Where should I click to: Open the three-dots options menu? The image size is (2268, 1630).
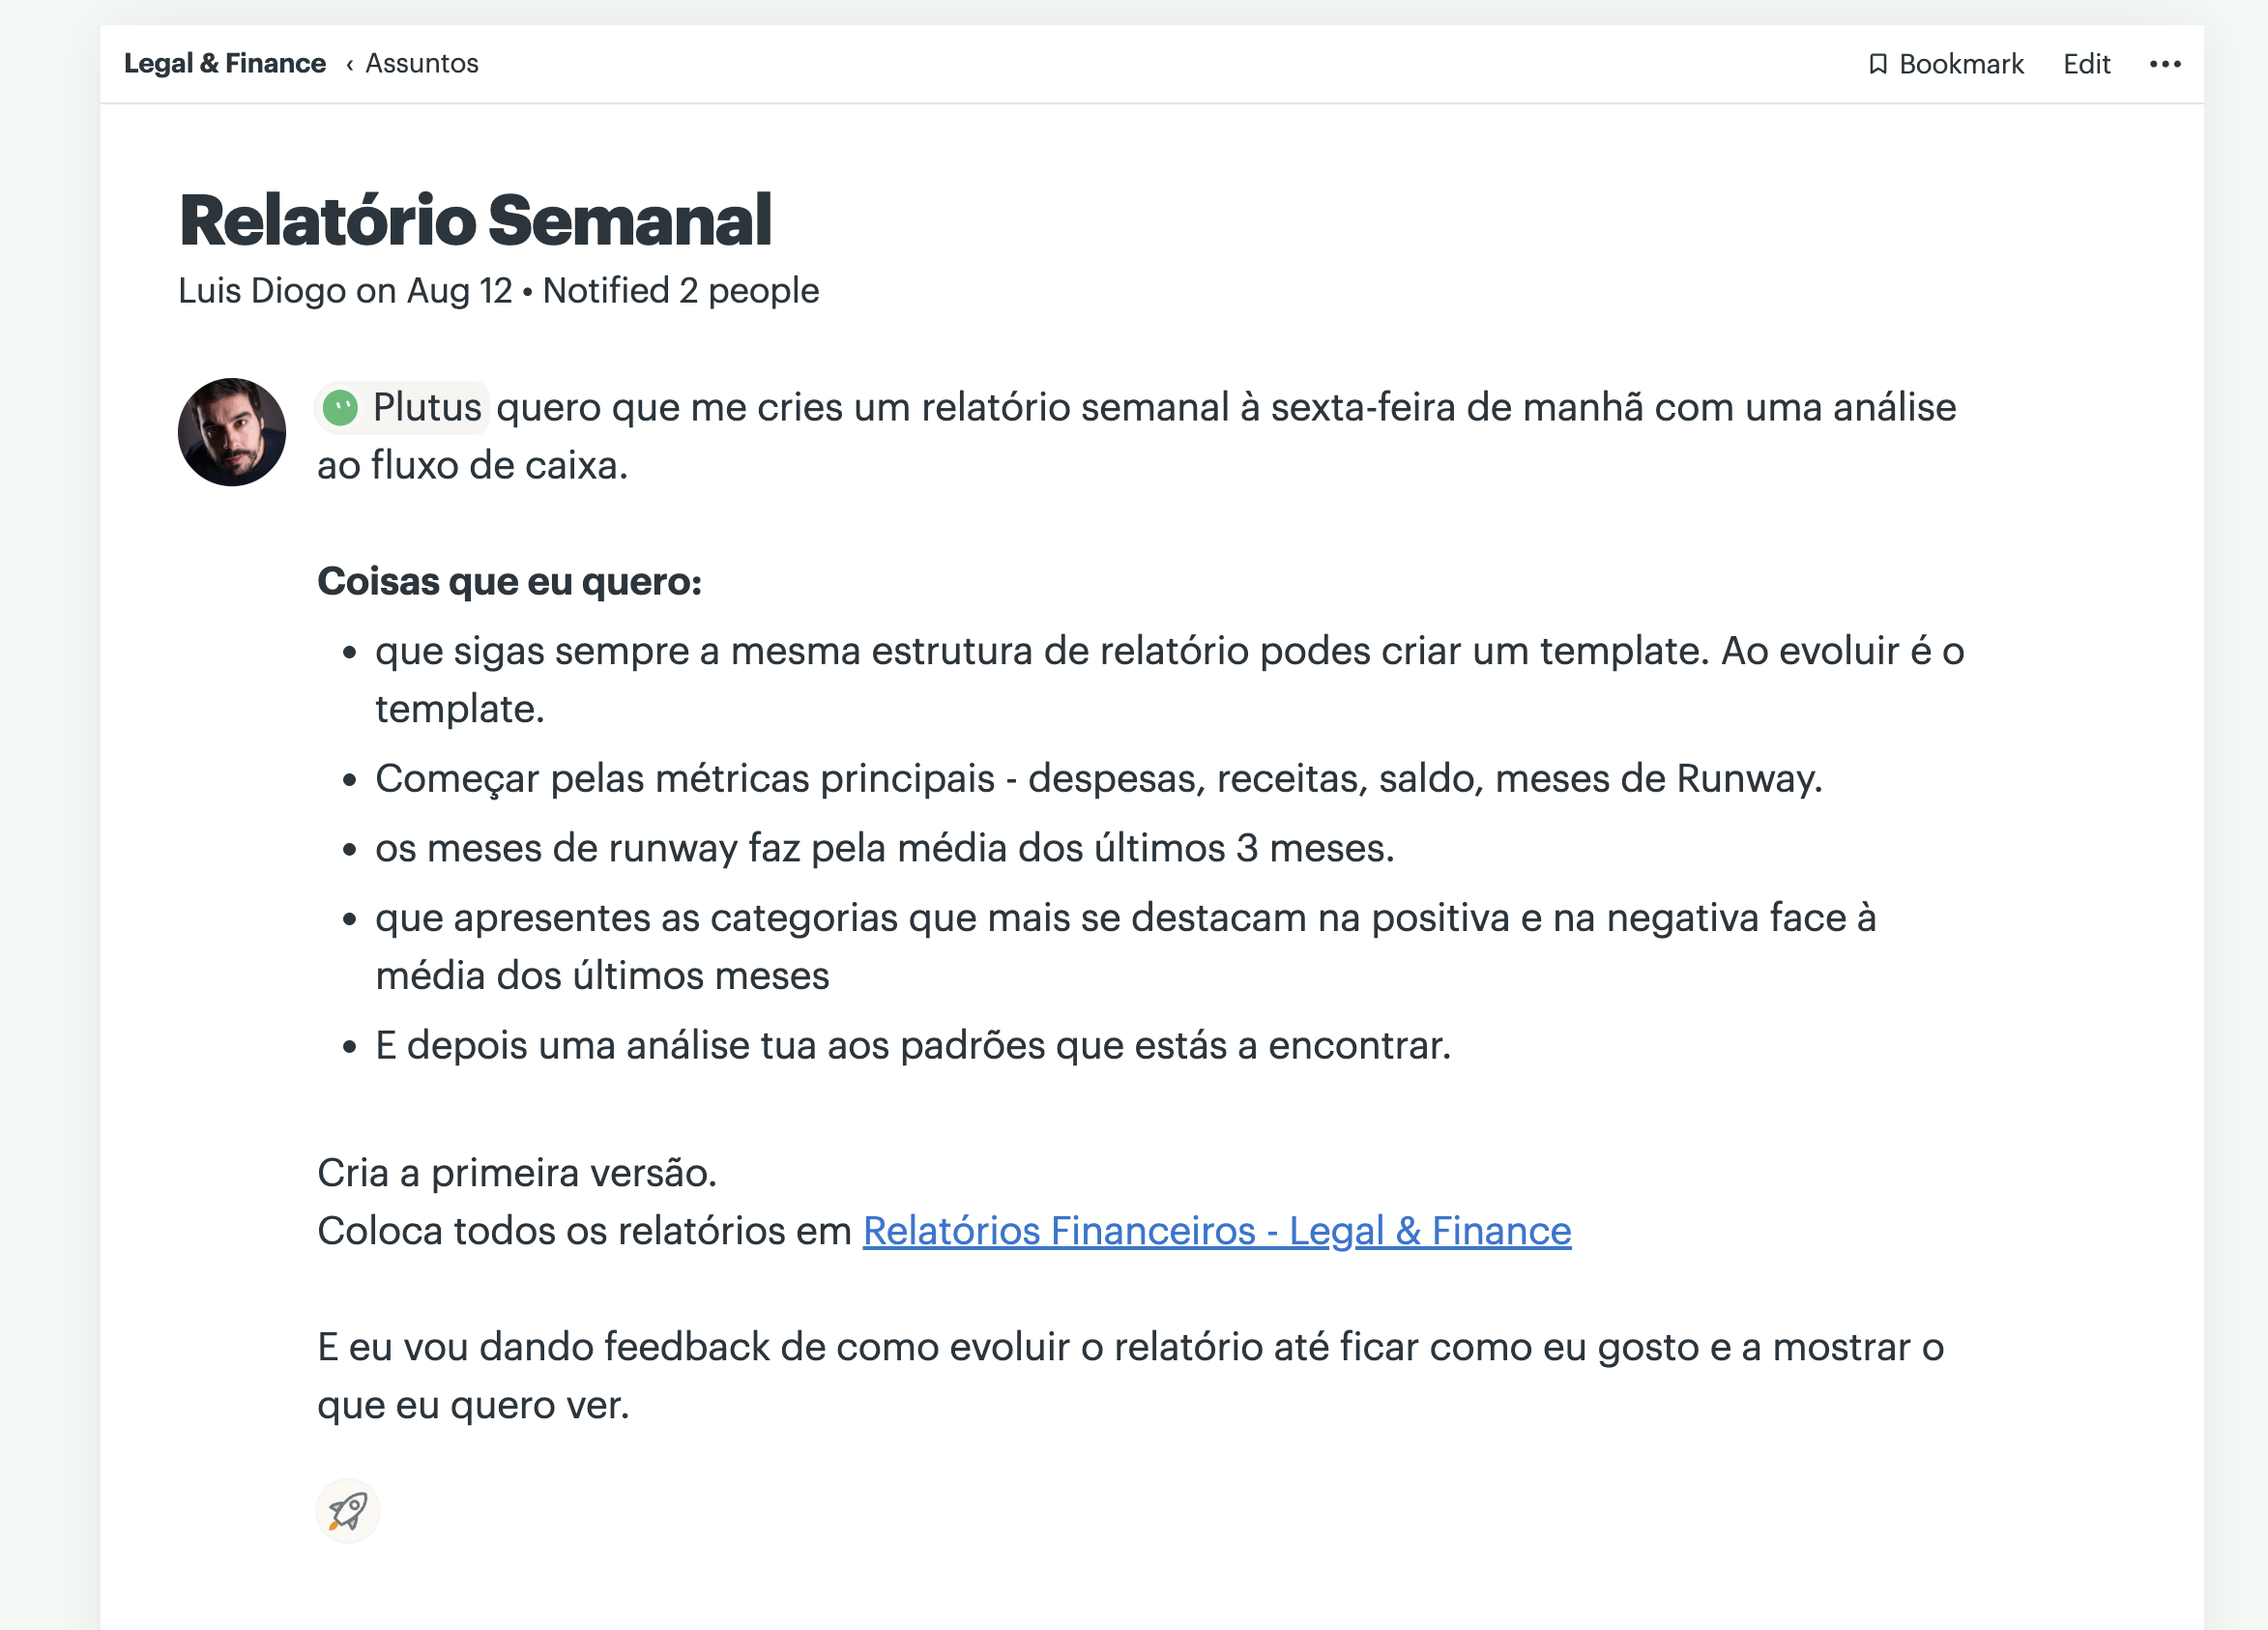[2164, 64]
